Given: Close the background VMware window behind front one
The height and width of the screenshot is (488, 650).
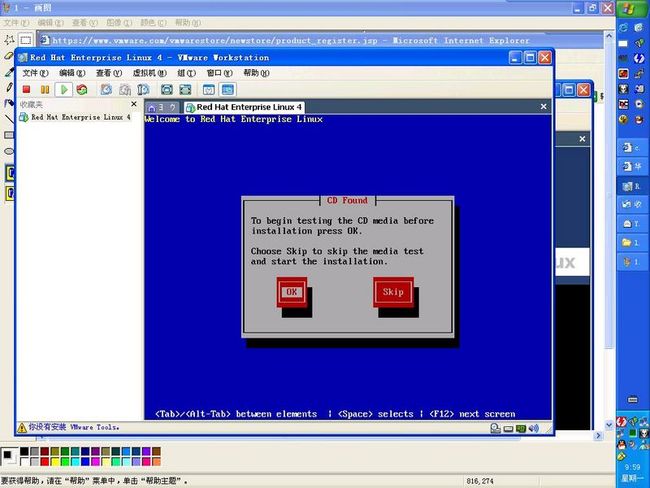Looking at the screenshot, I should (x=584, y=90).
